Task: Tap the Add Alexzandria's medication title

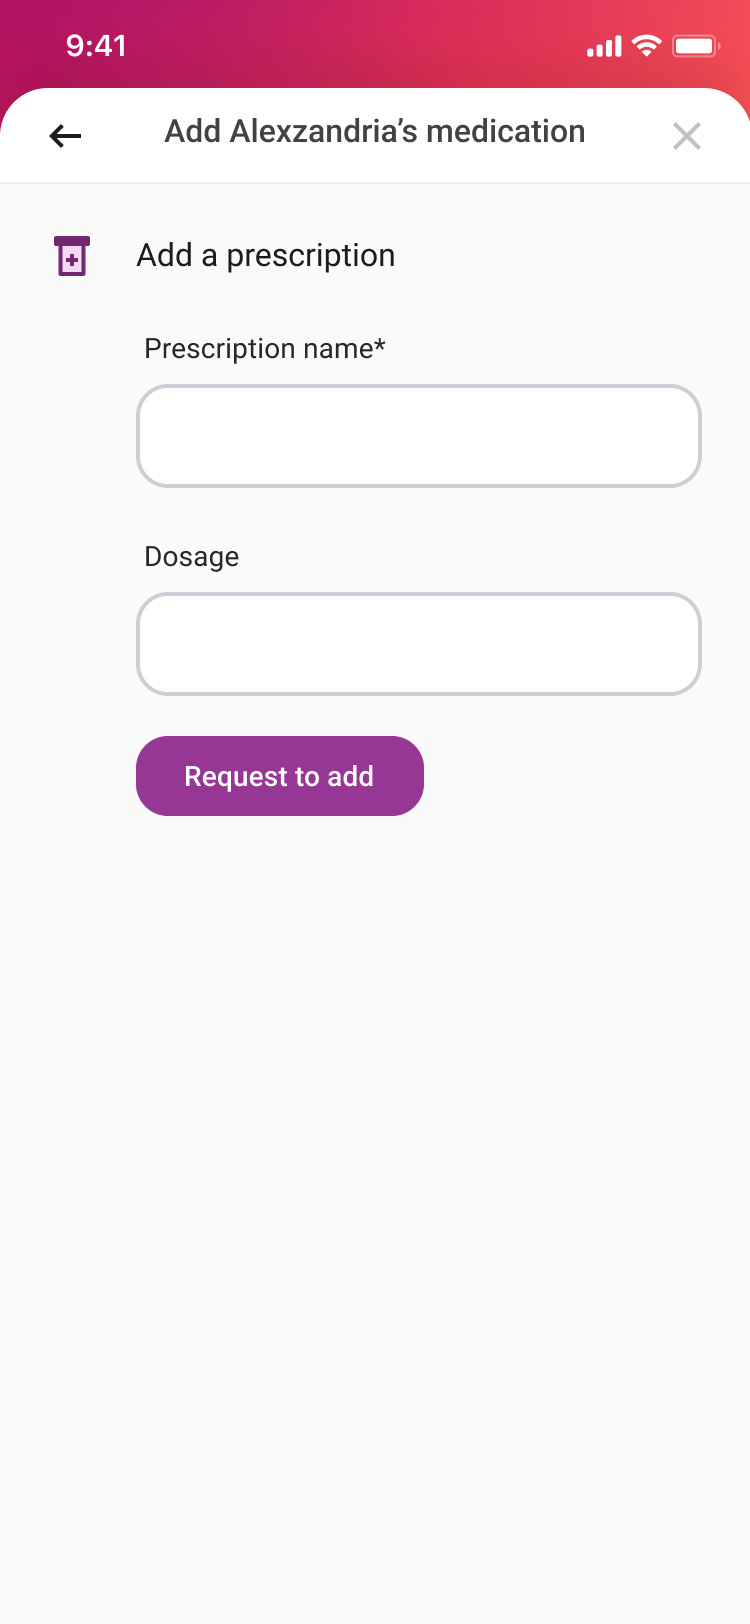Action: [375, 131]
